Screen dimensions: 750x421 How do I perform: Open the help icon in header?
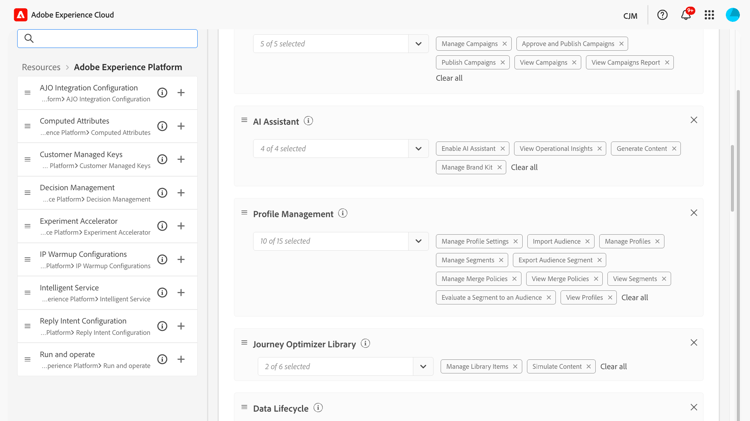tap(662, 15)
